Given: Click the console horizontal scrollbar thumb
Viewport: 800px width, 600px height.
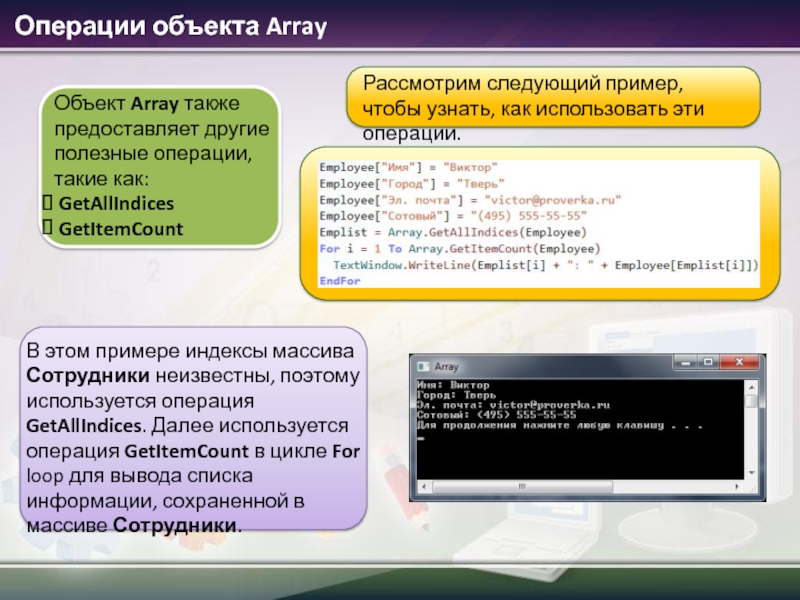Looking at the screenshot, I should (x=522, y=487).
